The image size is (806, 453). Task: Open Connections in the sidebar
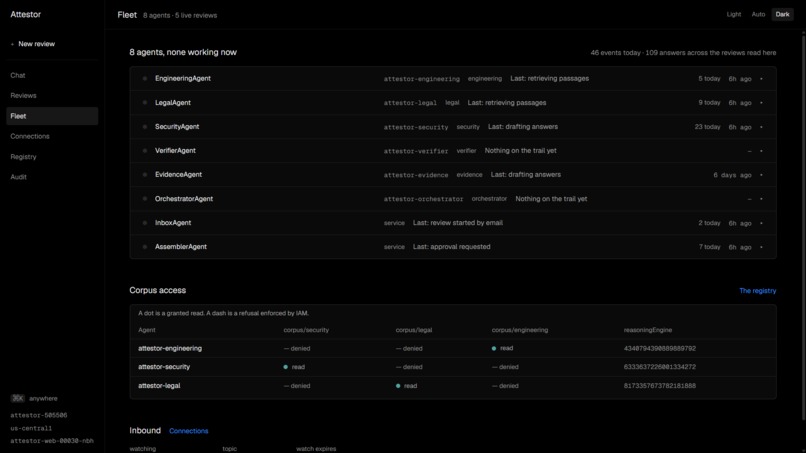coord(30,136)
